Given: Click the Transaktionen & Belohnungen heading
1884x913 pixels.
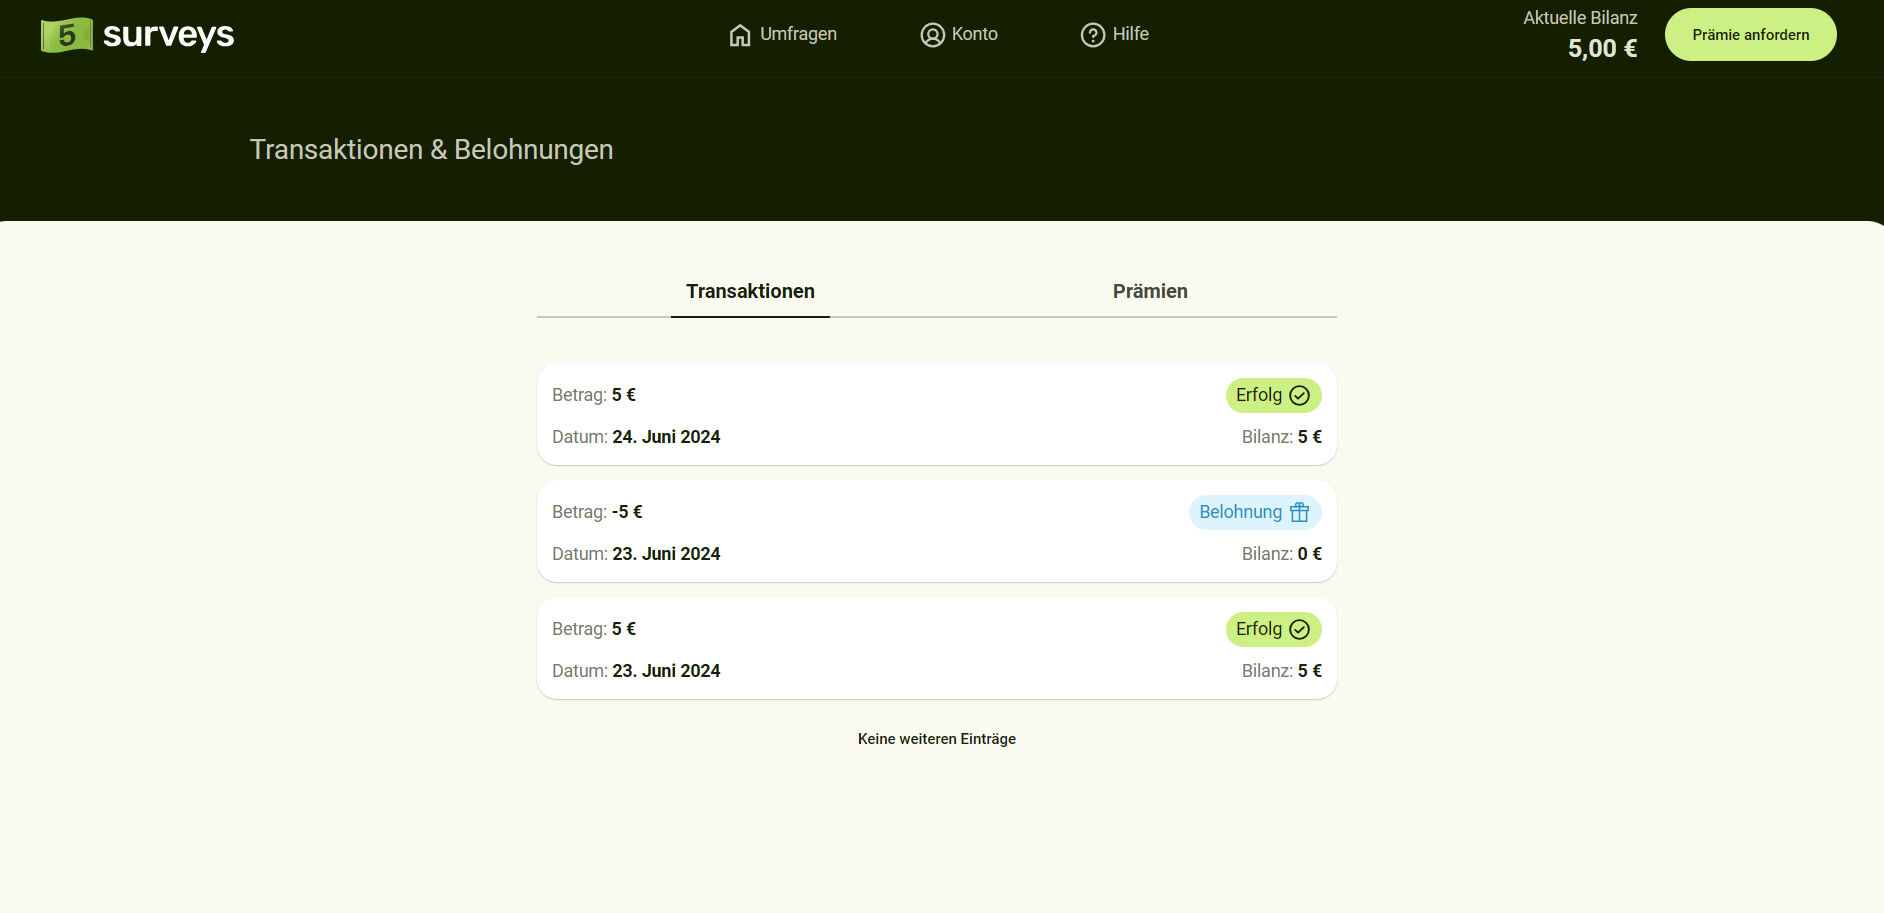Looking at the screenshot, I should point(431,149).
